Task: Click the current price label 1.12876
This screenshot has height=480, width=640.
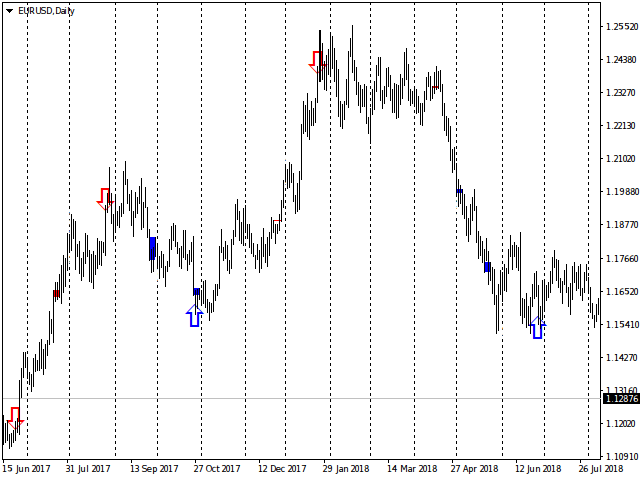Action: [x=621, y=399]
